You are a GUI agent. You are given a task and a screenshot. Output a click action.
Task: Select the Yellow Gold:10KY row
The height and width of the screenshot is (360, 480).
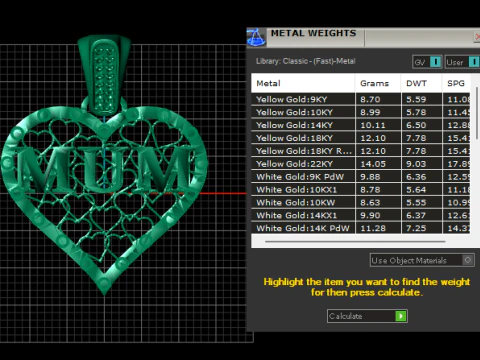(361, 112)
